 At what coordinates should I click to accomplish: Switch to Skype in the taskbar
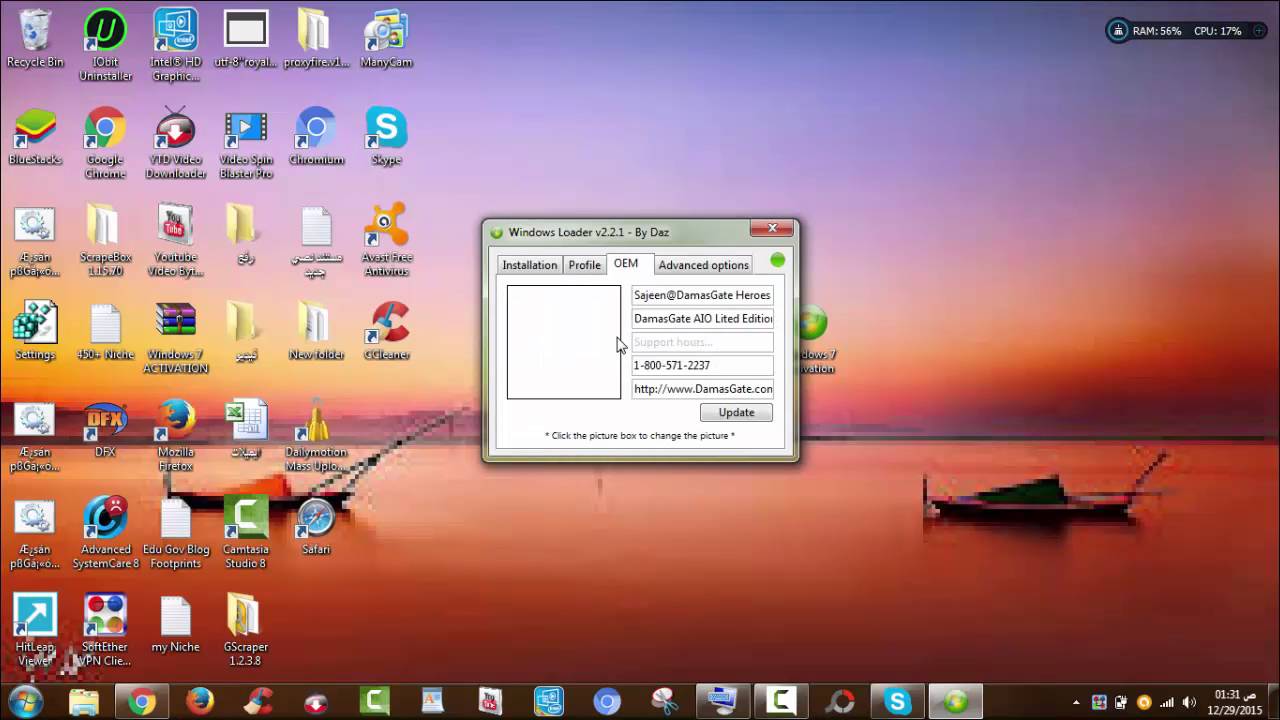[897, 701]
